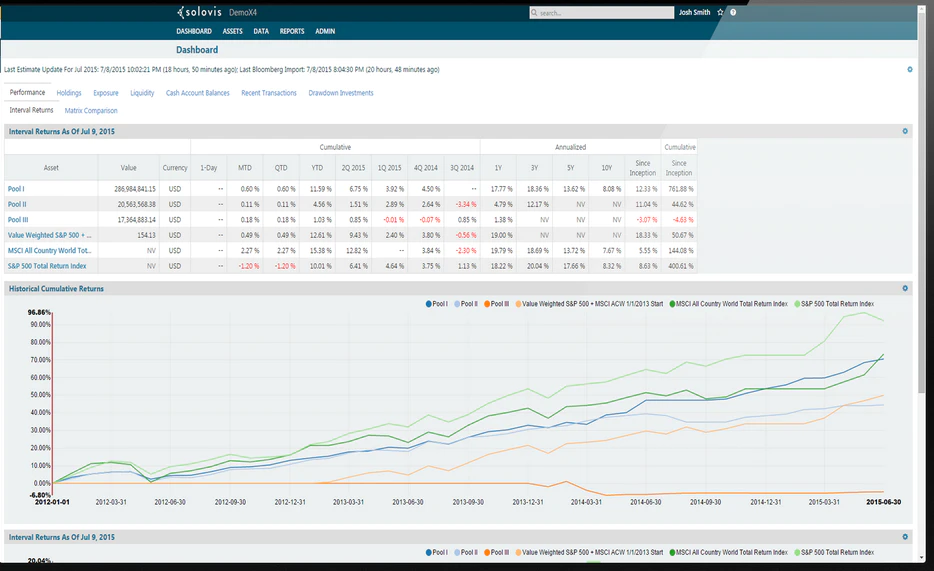Toggle Pool I series in the chart legend
Image resolution: width=934 pixels, height=571 pixels.
(x=436, y=304)
